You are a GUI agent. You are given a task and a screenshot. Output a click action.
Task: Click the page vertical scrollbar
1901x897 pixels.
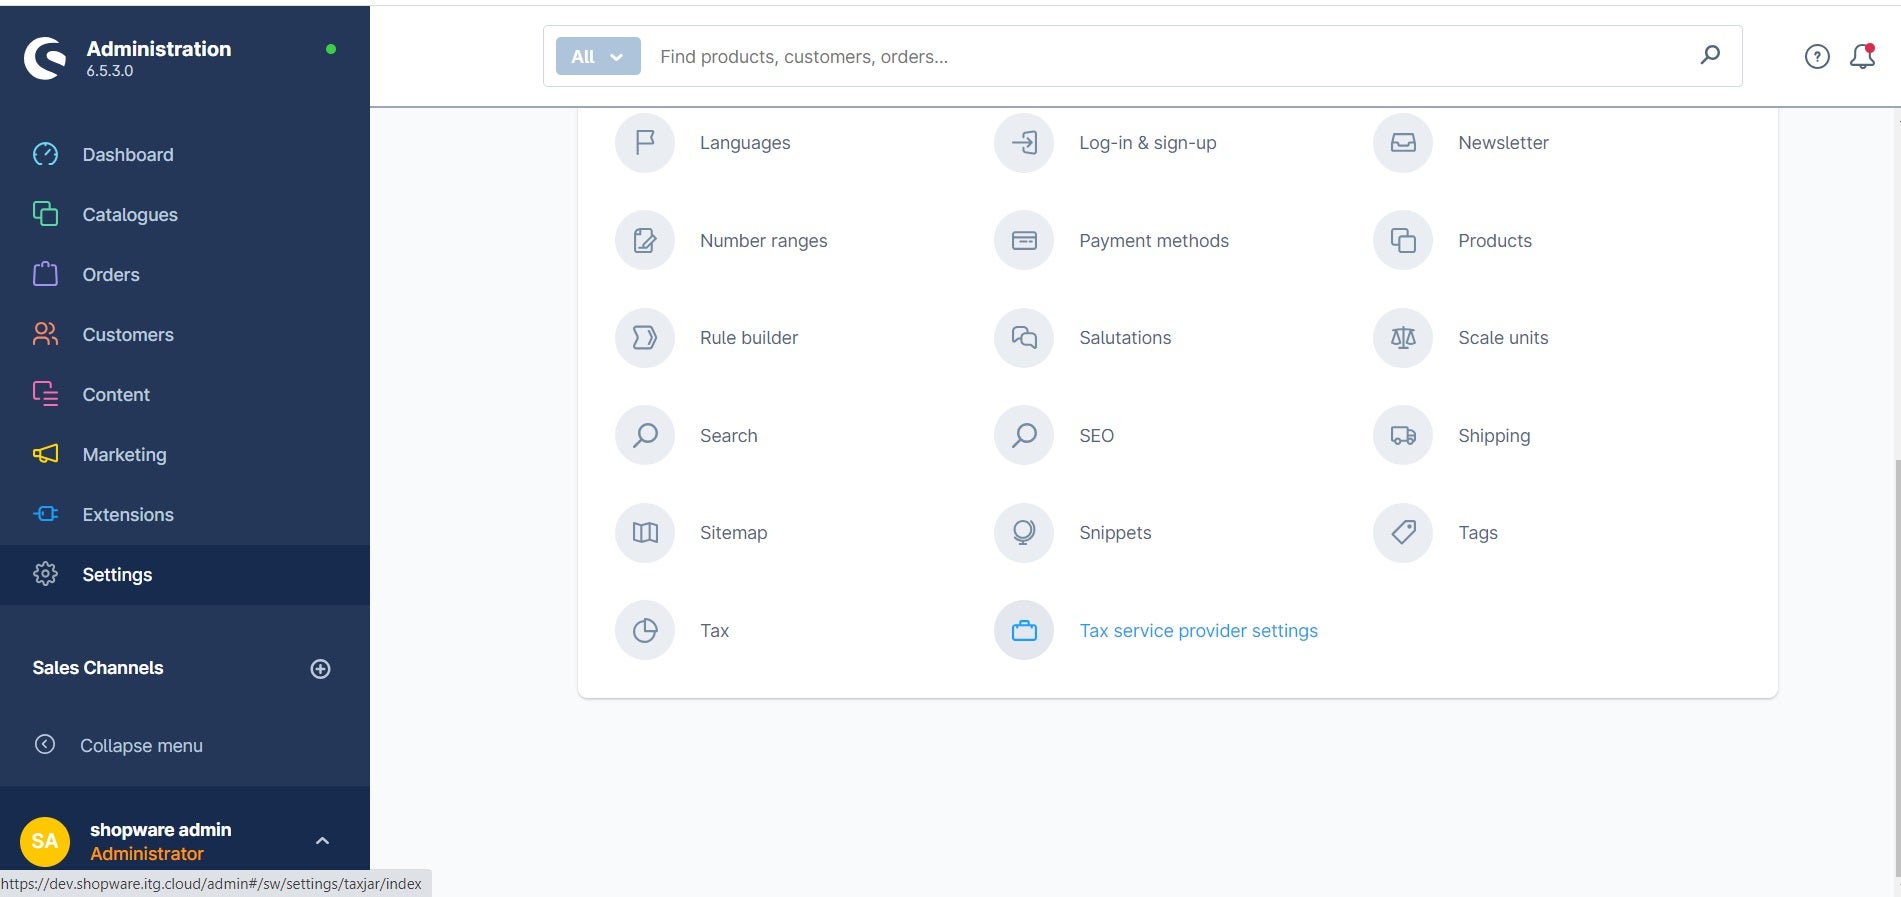(1897, 667)
